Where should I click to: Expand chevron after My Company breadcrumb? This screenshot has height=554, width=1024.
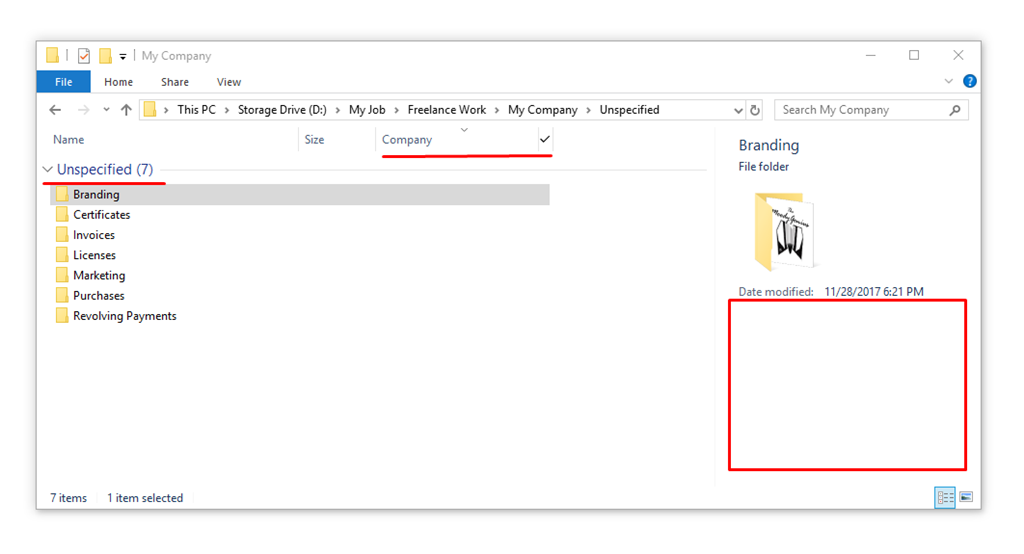pyautogui.click(x=588, y=110)
